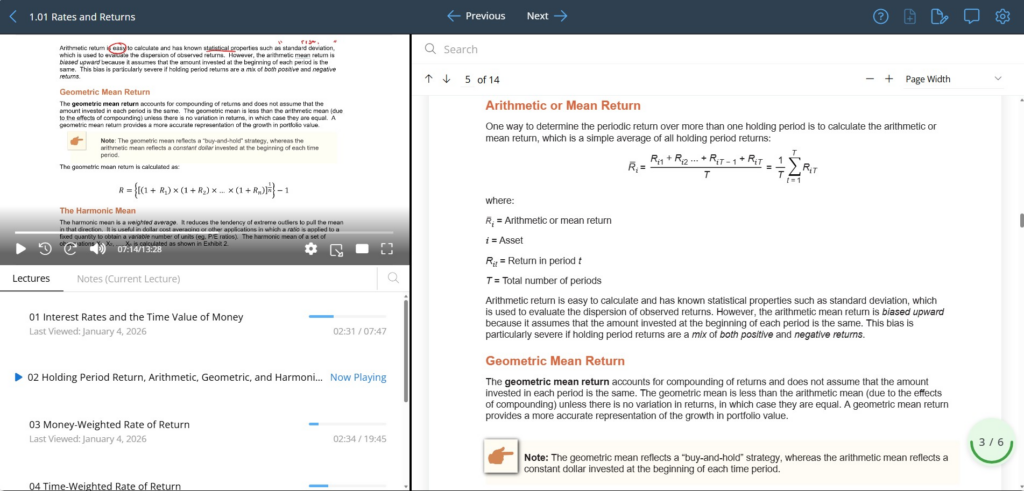The width and height of the screenshot is (1024, 491).
Task: Switch to Notes (Current Lecture) tab
Action: 128,278
